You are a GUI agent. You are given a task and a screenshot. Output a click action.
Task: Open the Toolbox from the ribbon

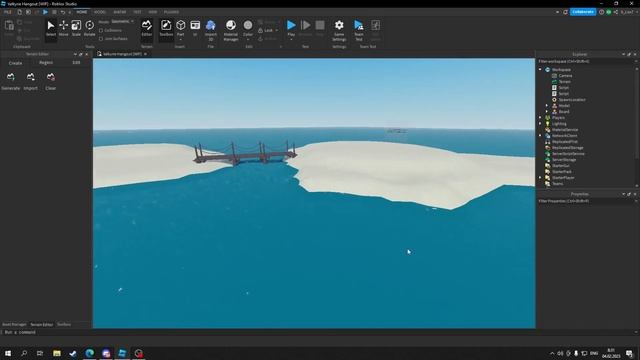click(x=166, y=29)
